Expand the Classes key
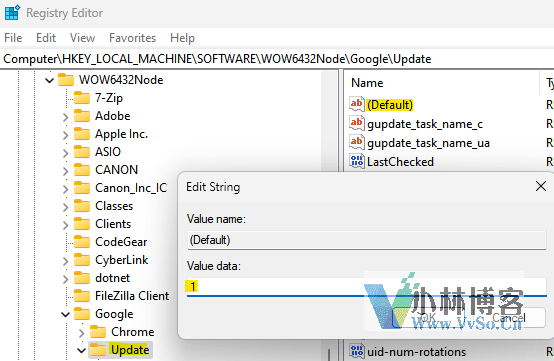The width and height of the screenshot is (554, 361). pos(66,207)
